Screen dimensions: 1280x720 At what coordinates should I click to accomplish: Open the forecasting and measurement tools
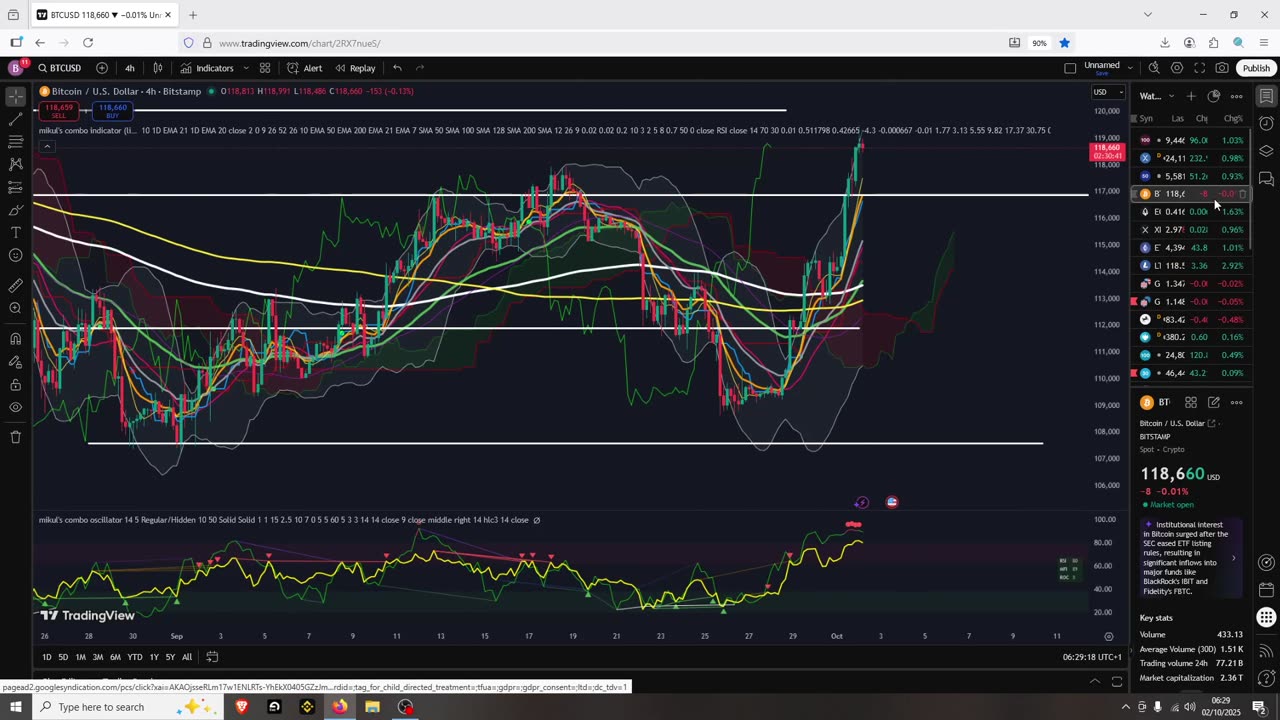(x=16, y=187)
